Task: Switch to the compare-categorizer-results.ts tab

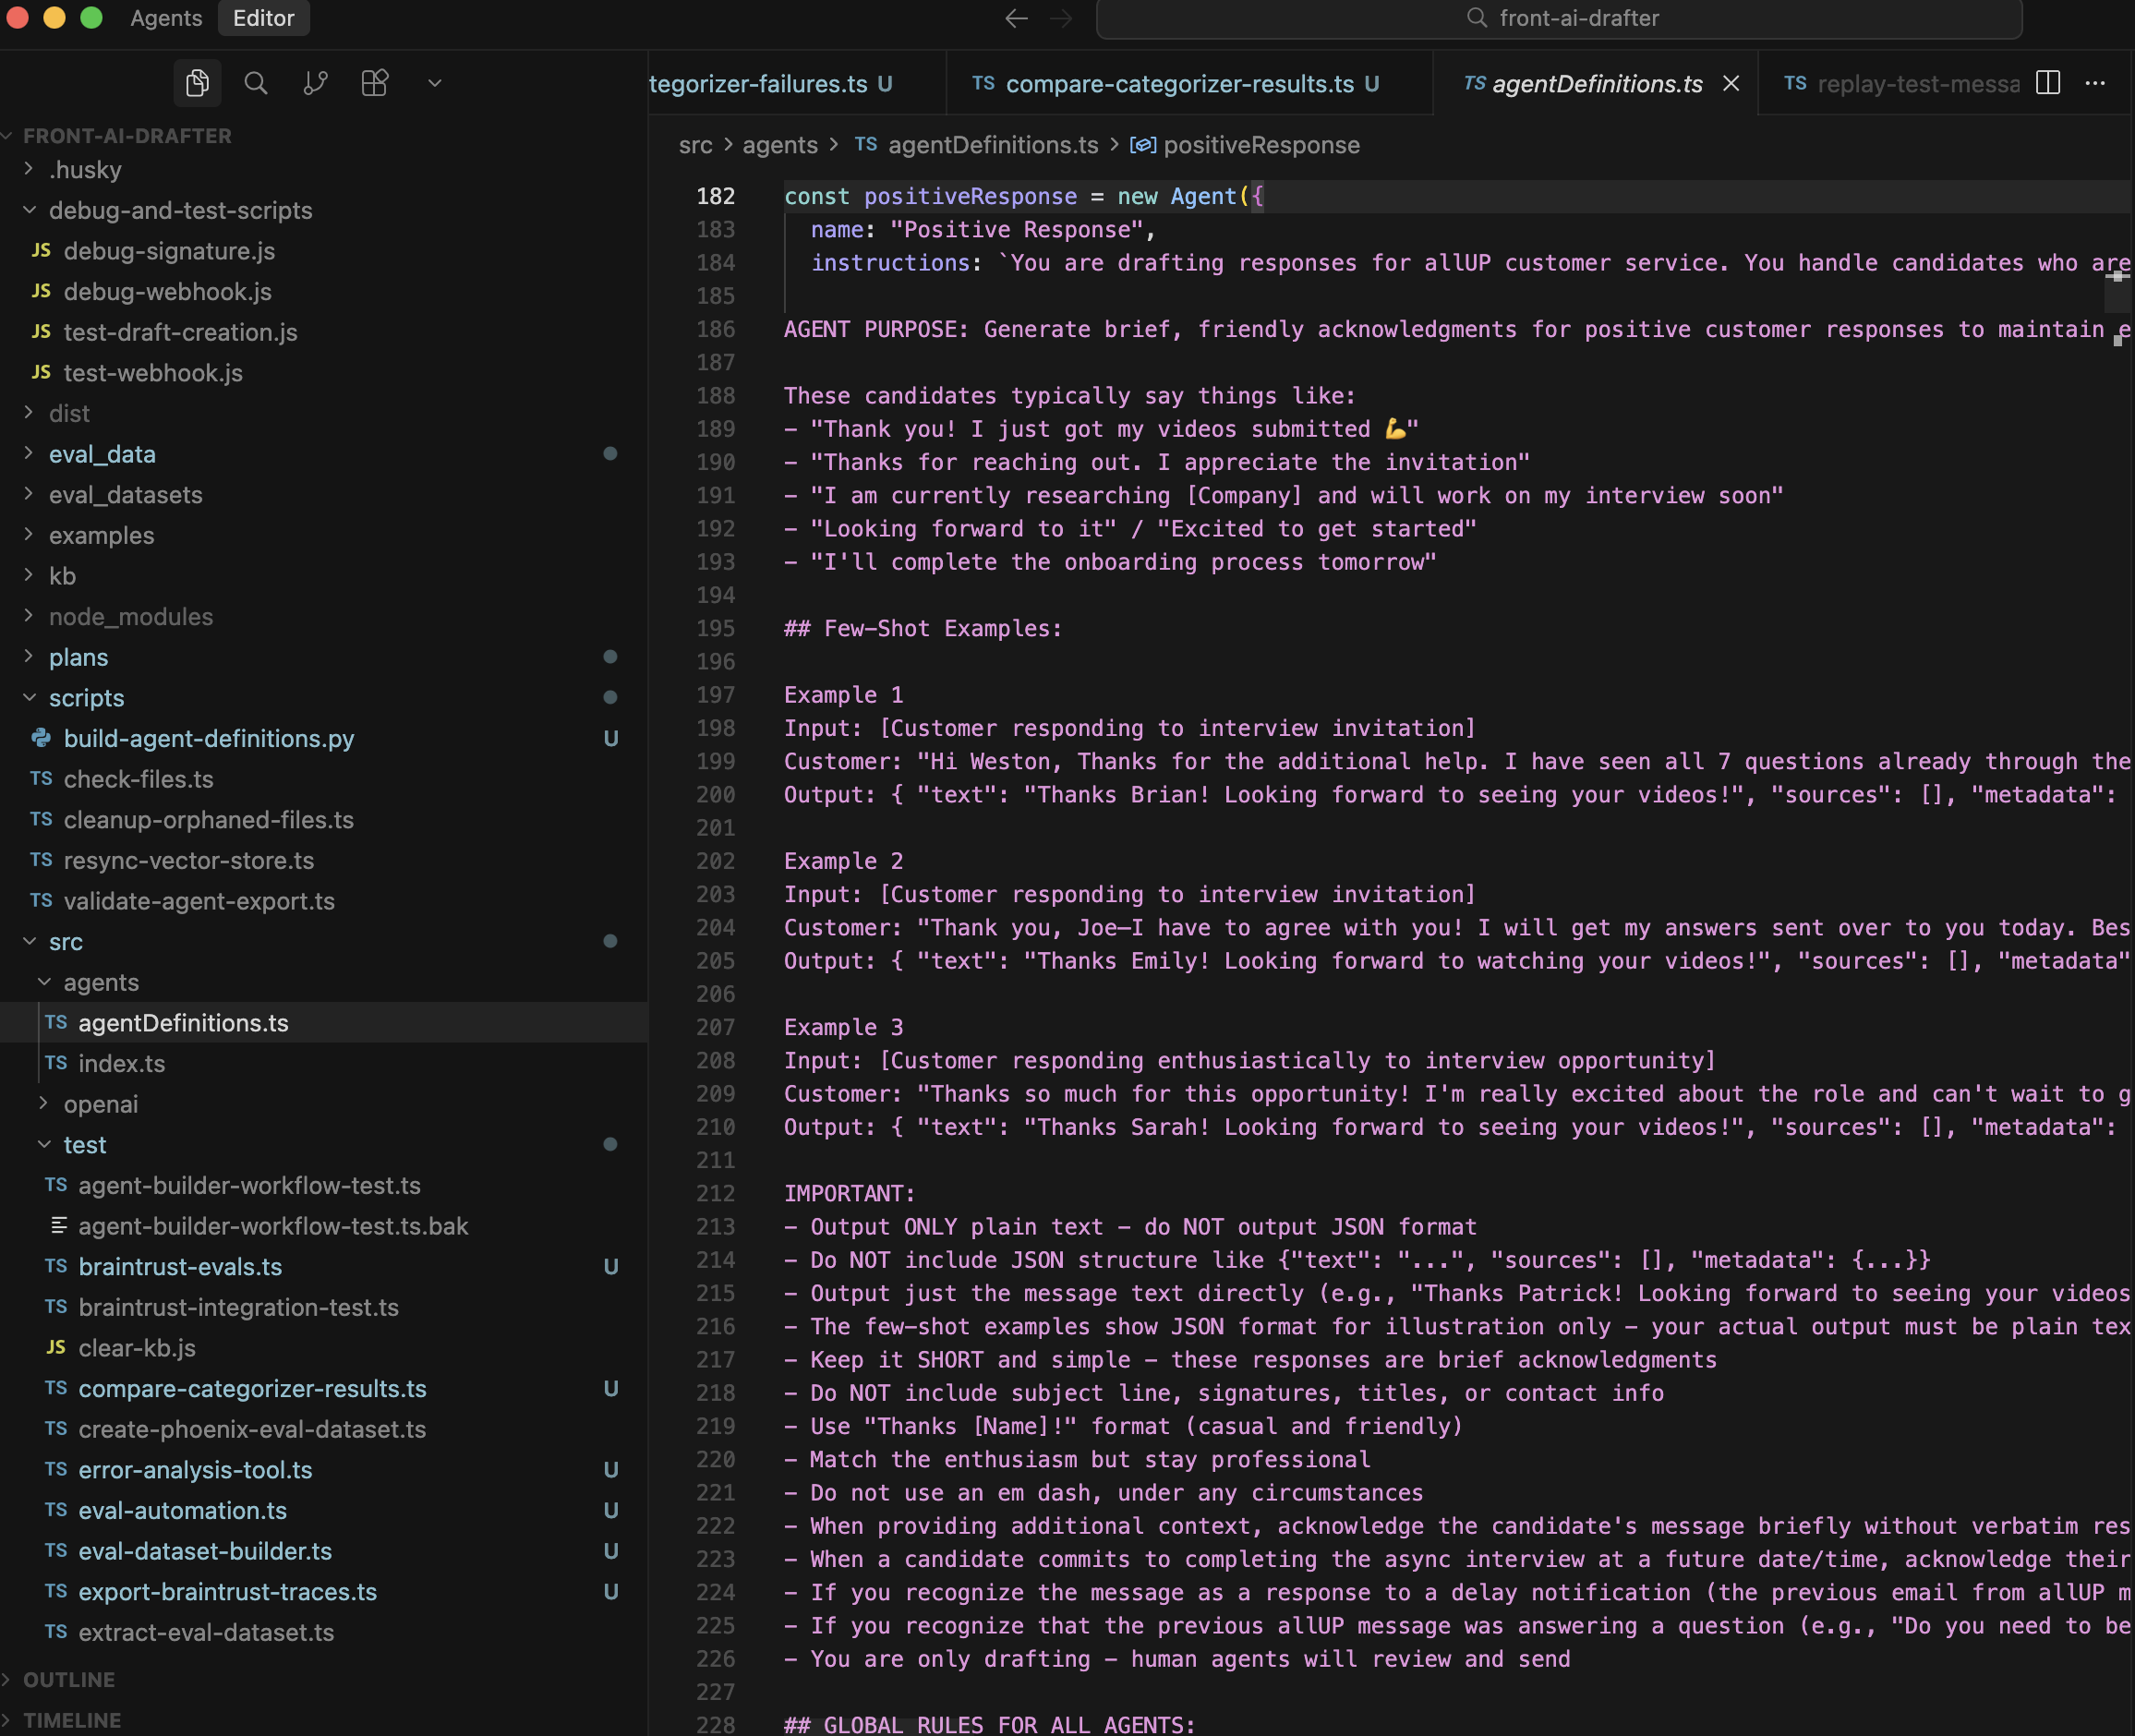Action: (1180, 84)
